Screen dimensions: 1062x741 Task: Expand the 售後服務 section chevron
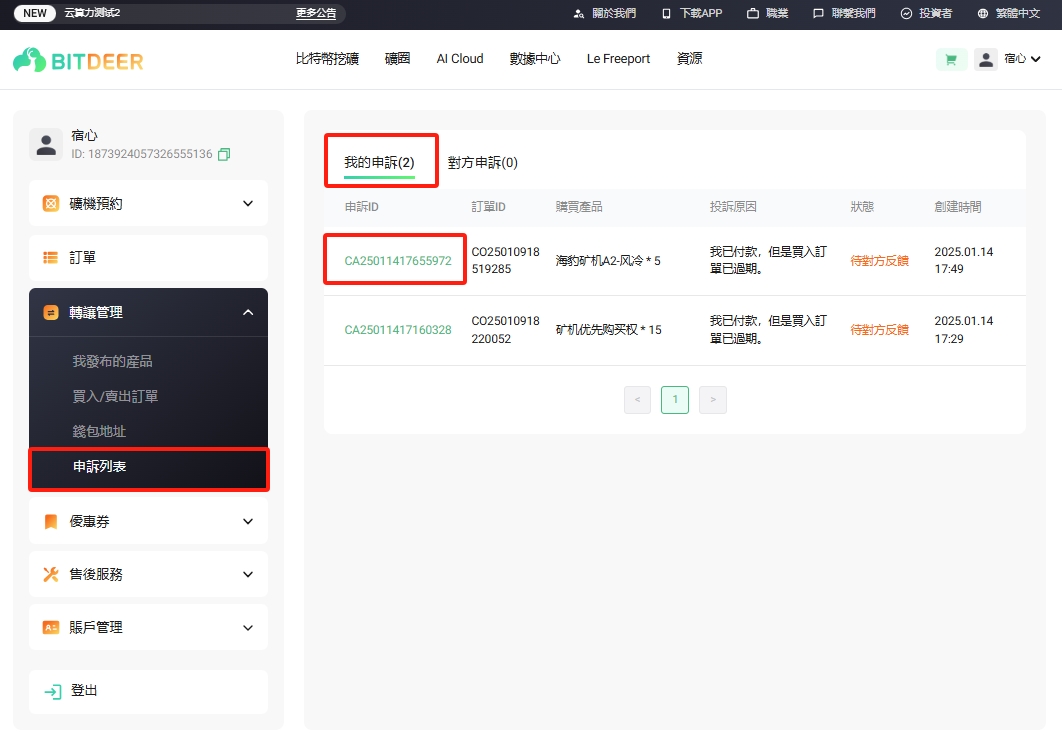248,574
